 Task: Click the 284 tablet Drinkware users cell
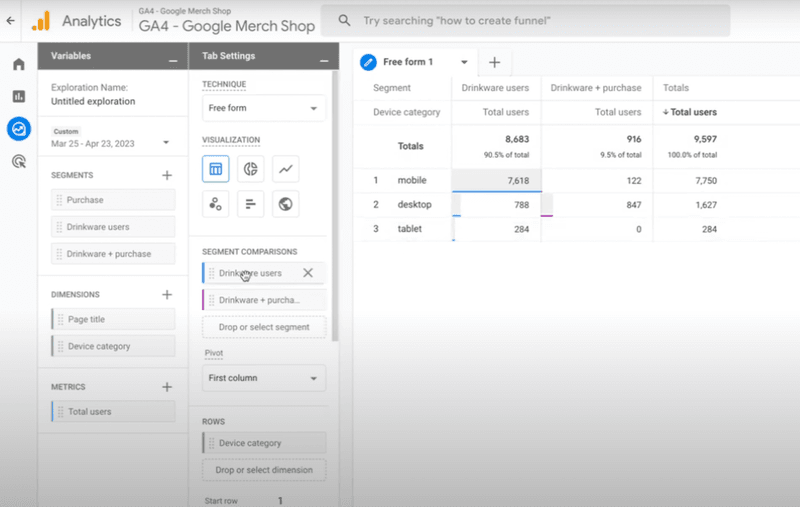coord(521,230)
